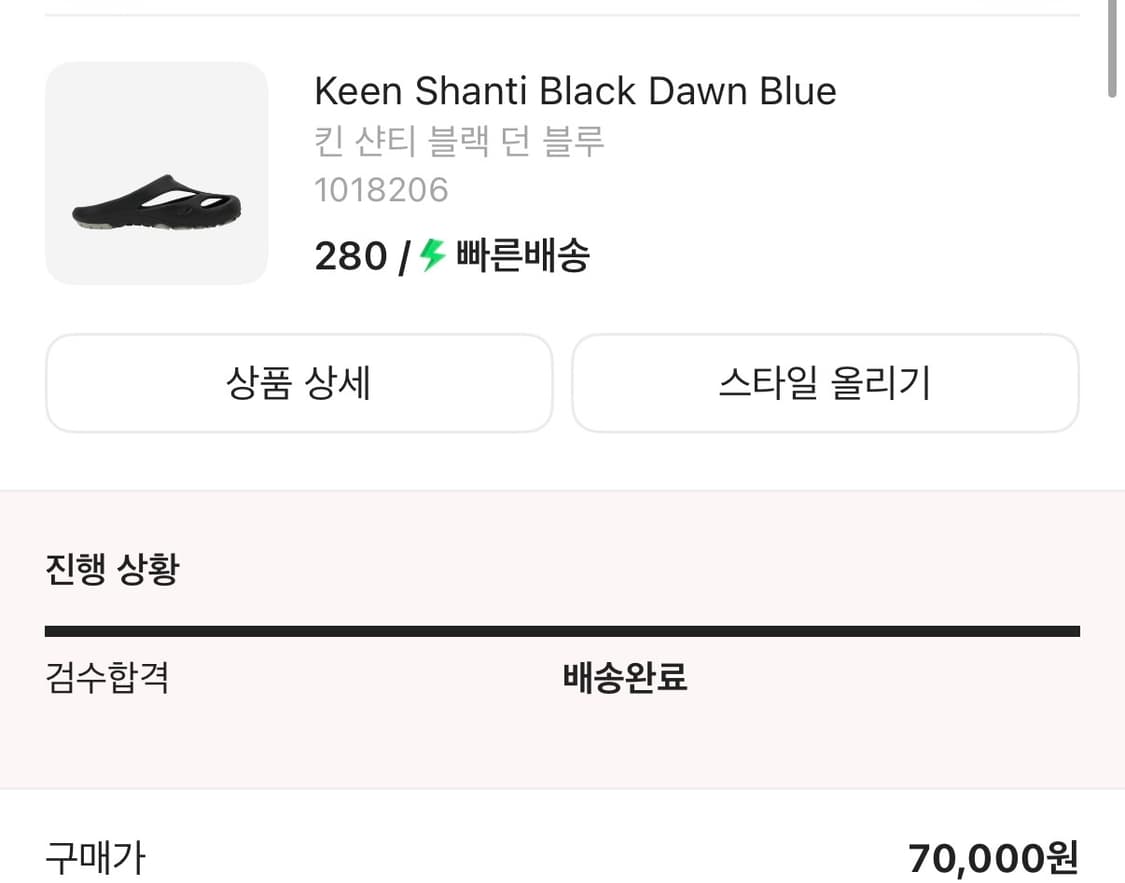
Task: Click the gray divider above 진행 상황
Action: [x=562, y=489]
